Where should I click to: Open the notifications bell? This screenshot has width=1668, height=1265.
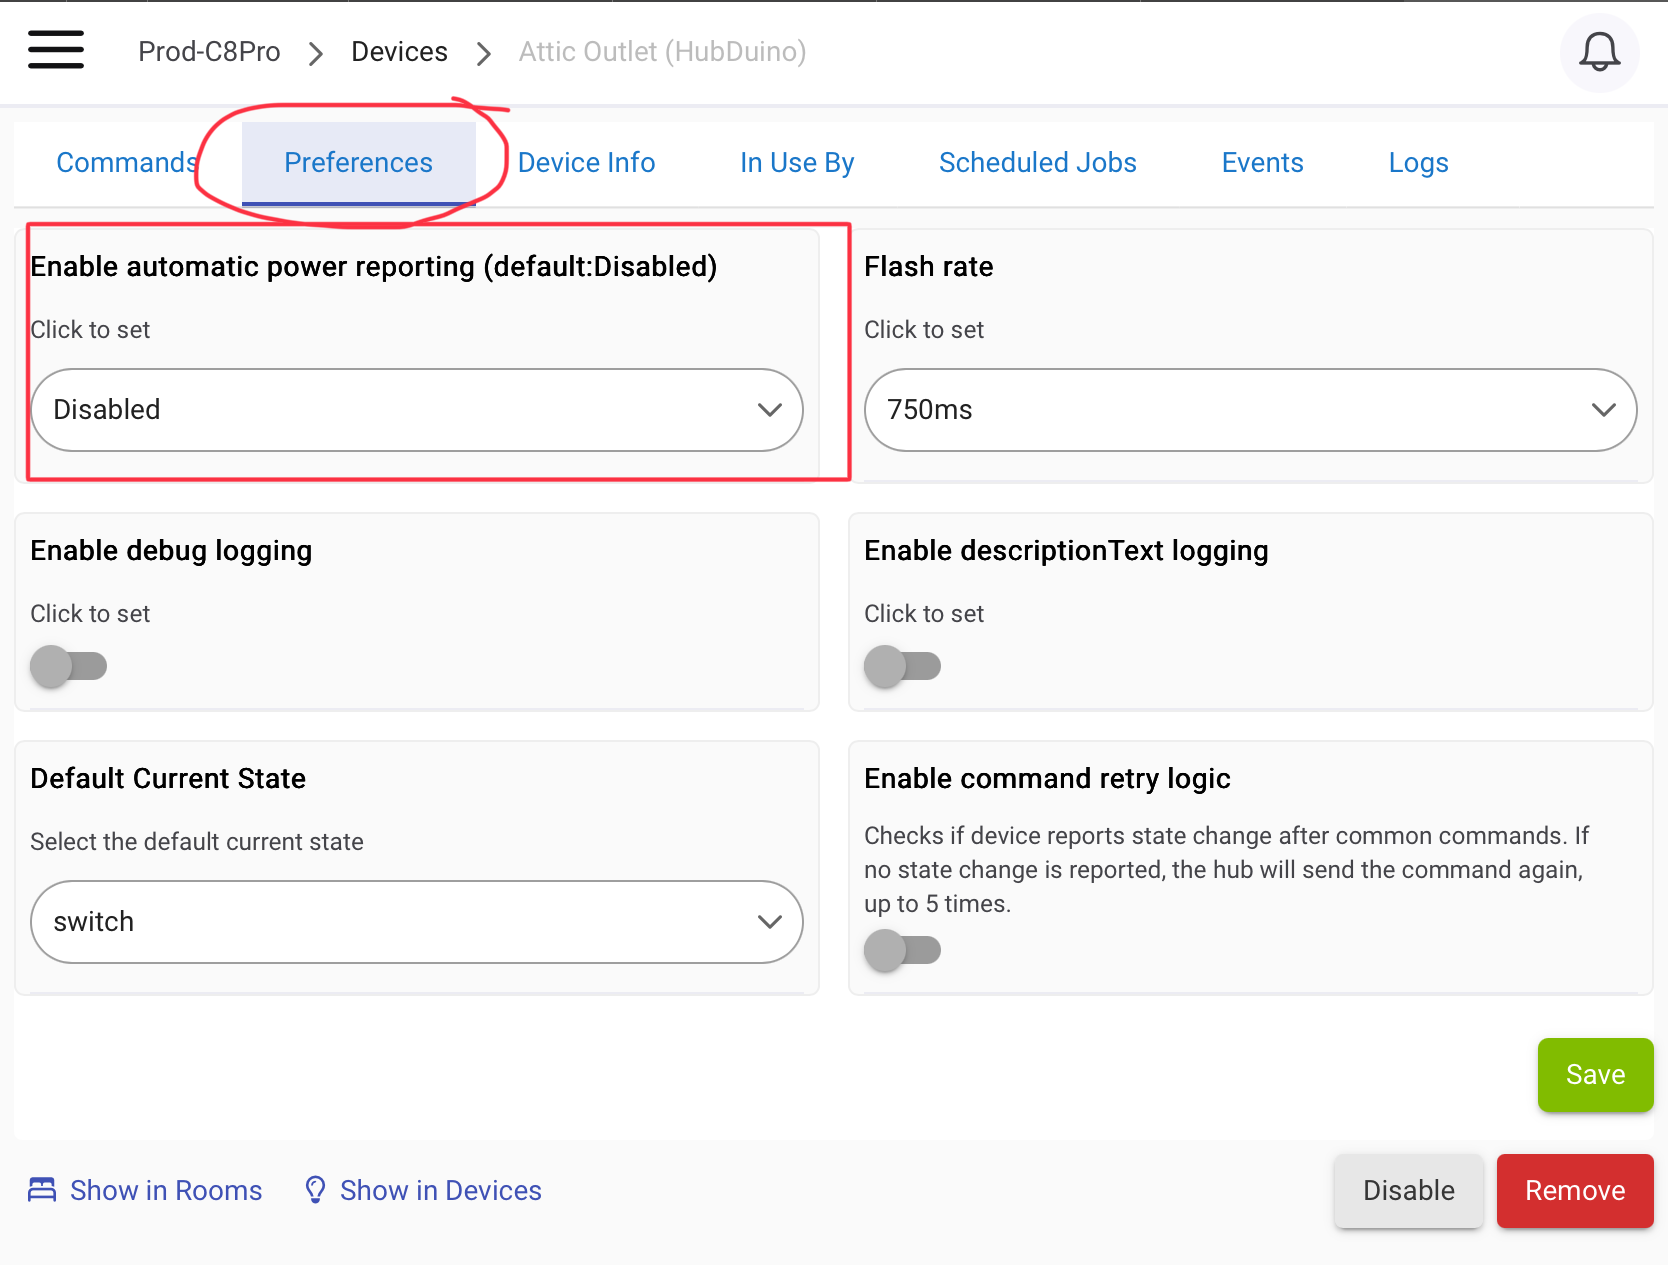coord(1599,52)
